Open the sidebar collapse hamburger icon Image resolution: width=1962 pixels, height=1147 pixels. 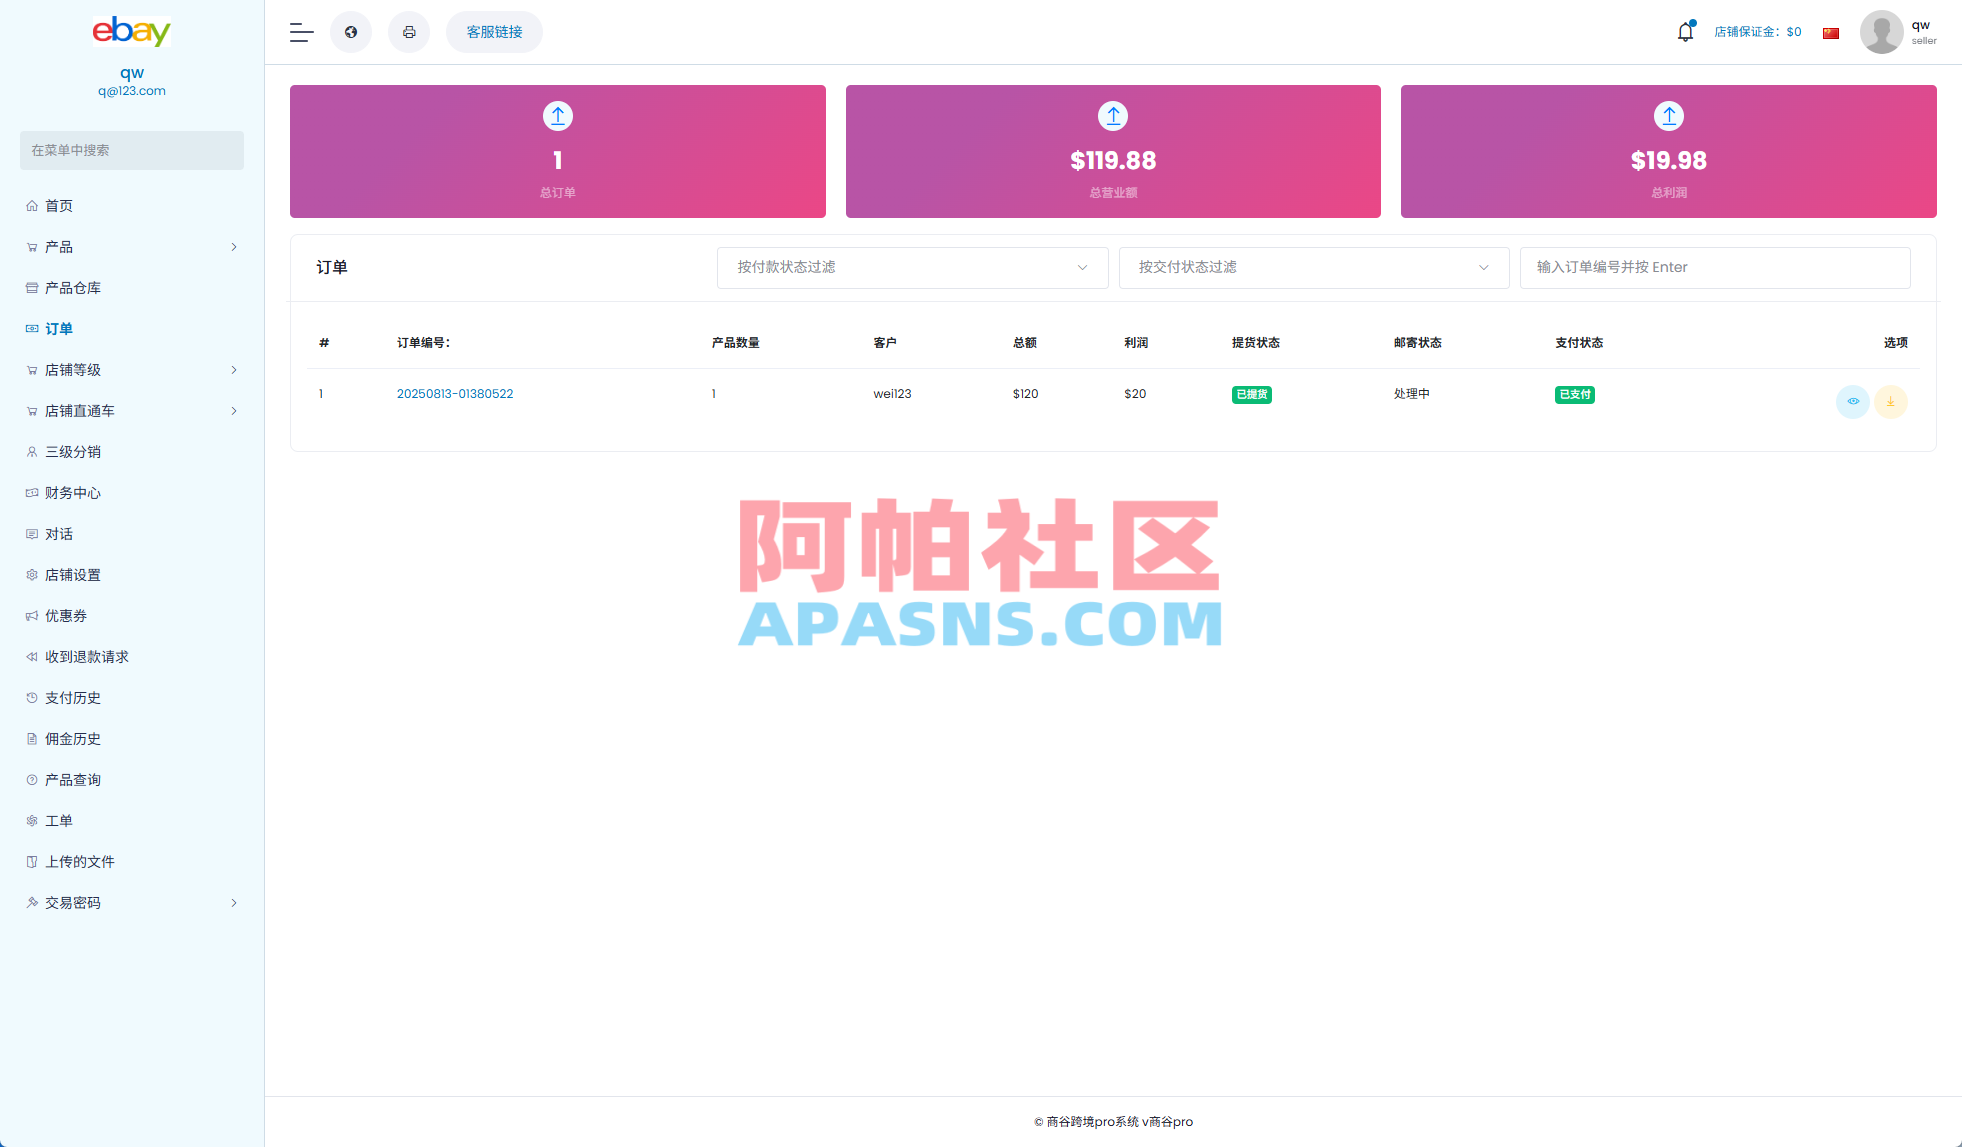pos(300,32)
